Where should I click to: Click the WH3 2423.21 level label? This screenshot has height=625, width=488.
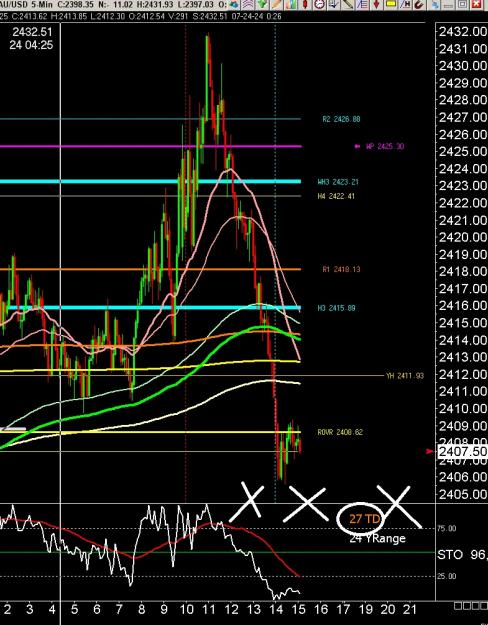pos(338,182)
